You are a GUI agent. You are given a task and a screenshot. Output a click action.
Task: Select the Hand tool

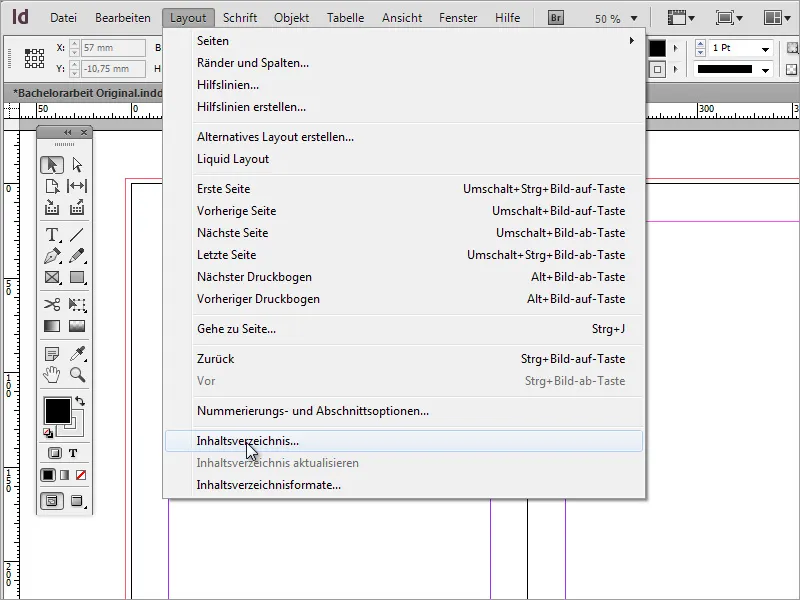(52, 375)
